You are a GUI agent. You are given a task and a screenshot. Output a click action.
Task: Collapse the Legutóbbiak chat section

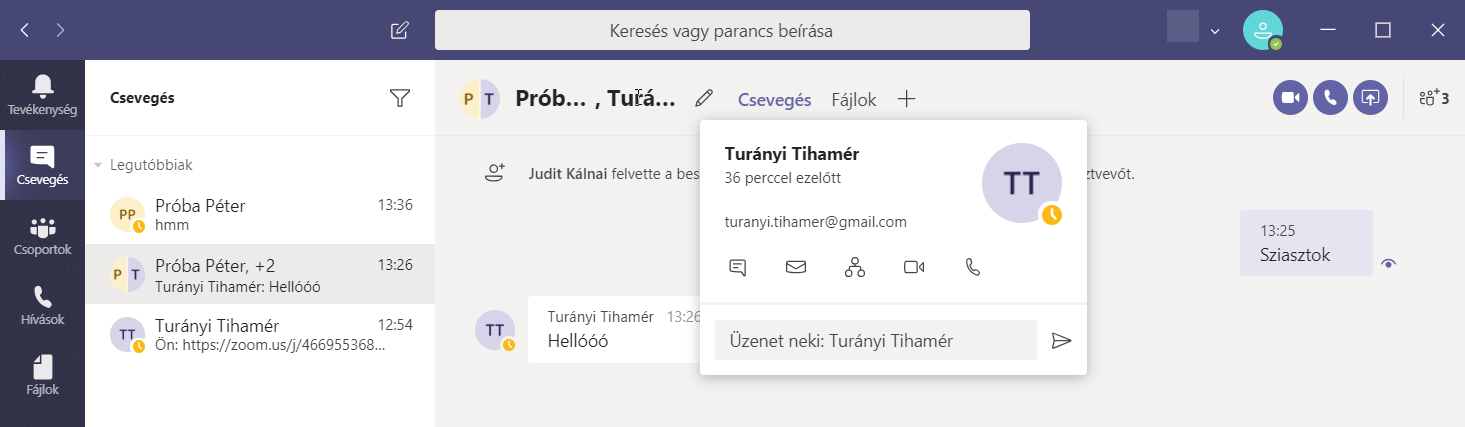click(x=99, y=165)
